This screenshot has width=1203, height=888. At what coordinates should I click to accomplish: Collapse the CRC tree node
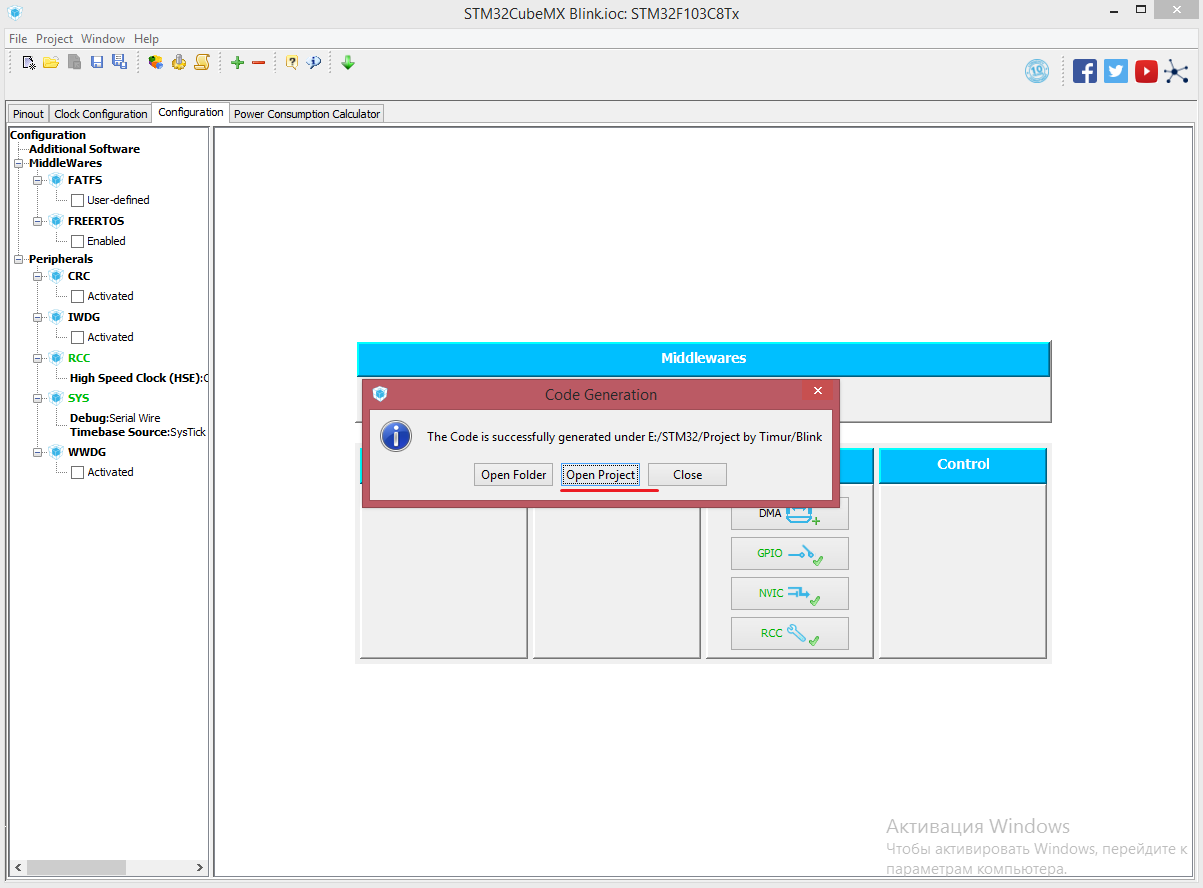38,276
